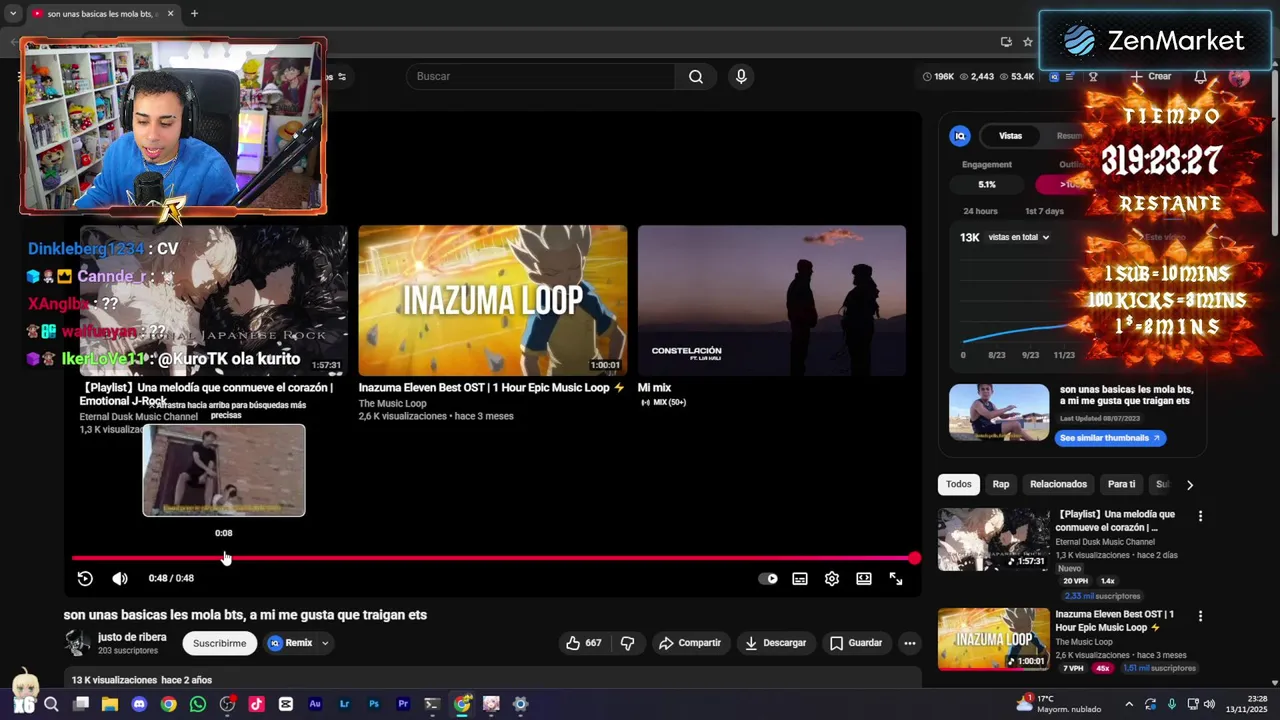
Task: Like the video with 667 likes
Action: point(583,643)
